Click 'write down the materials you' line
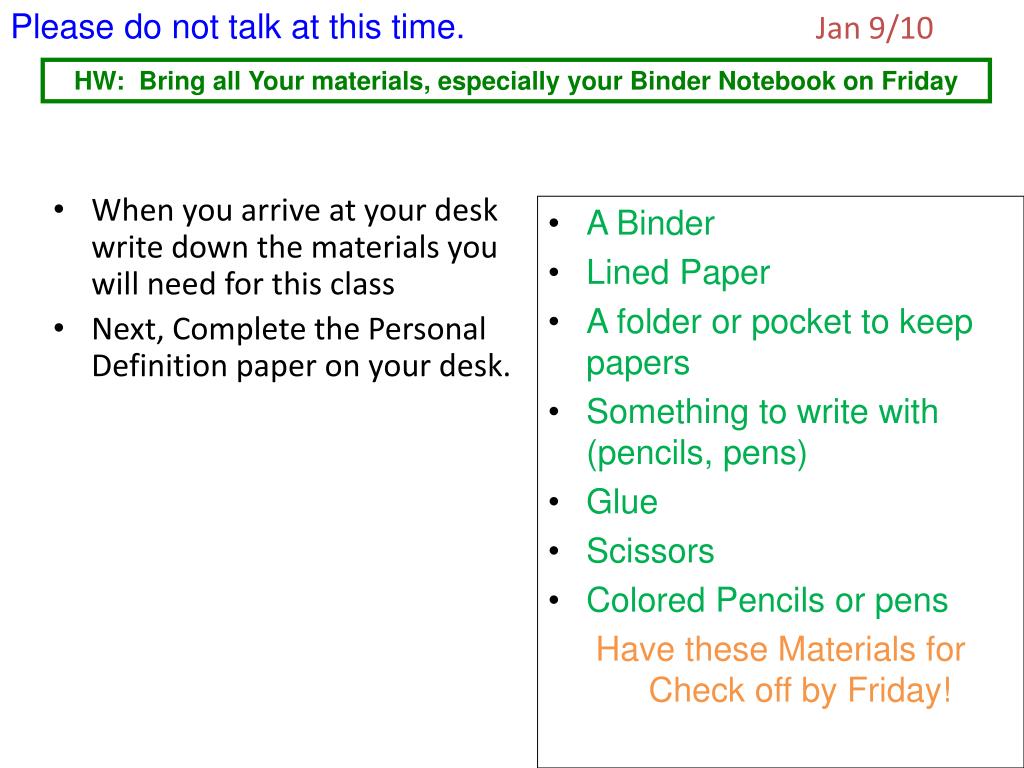The height and width of the screenshot is (768, 1024). pos(295,248)
